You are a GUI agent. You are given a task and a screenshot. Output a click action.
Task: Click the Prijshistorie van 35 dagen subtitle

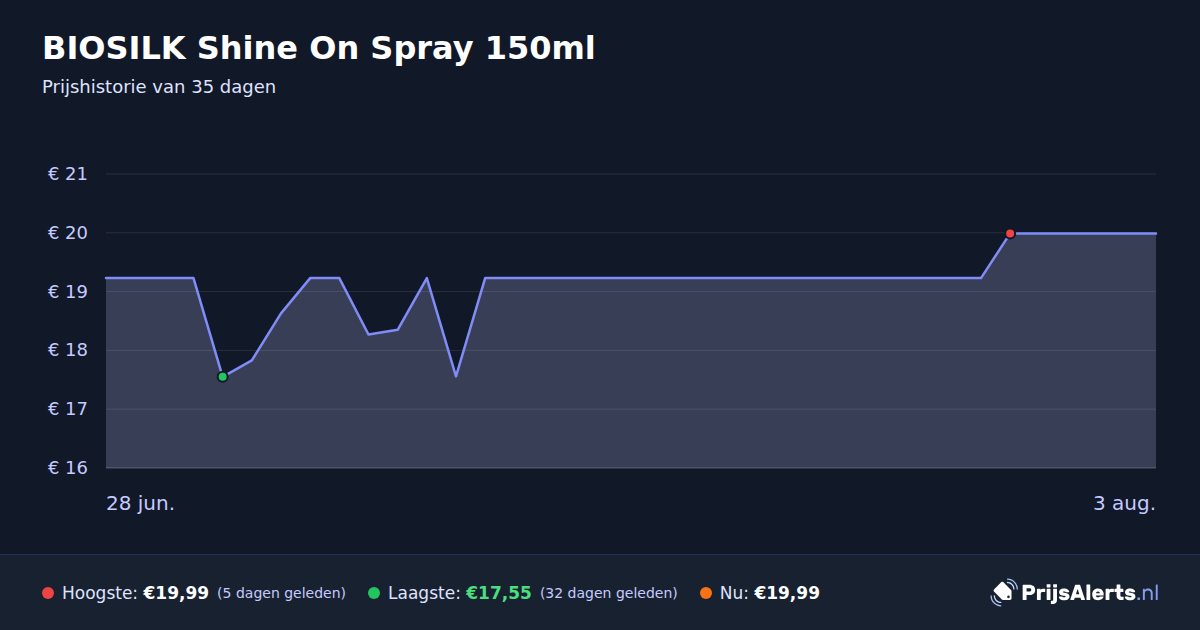[159, 87]
